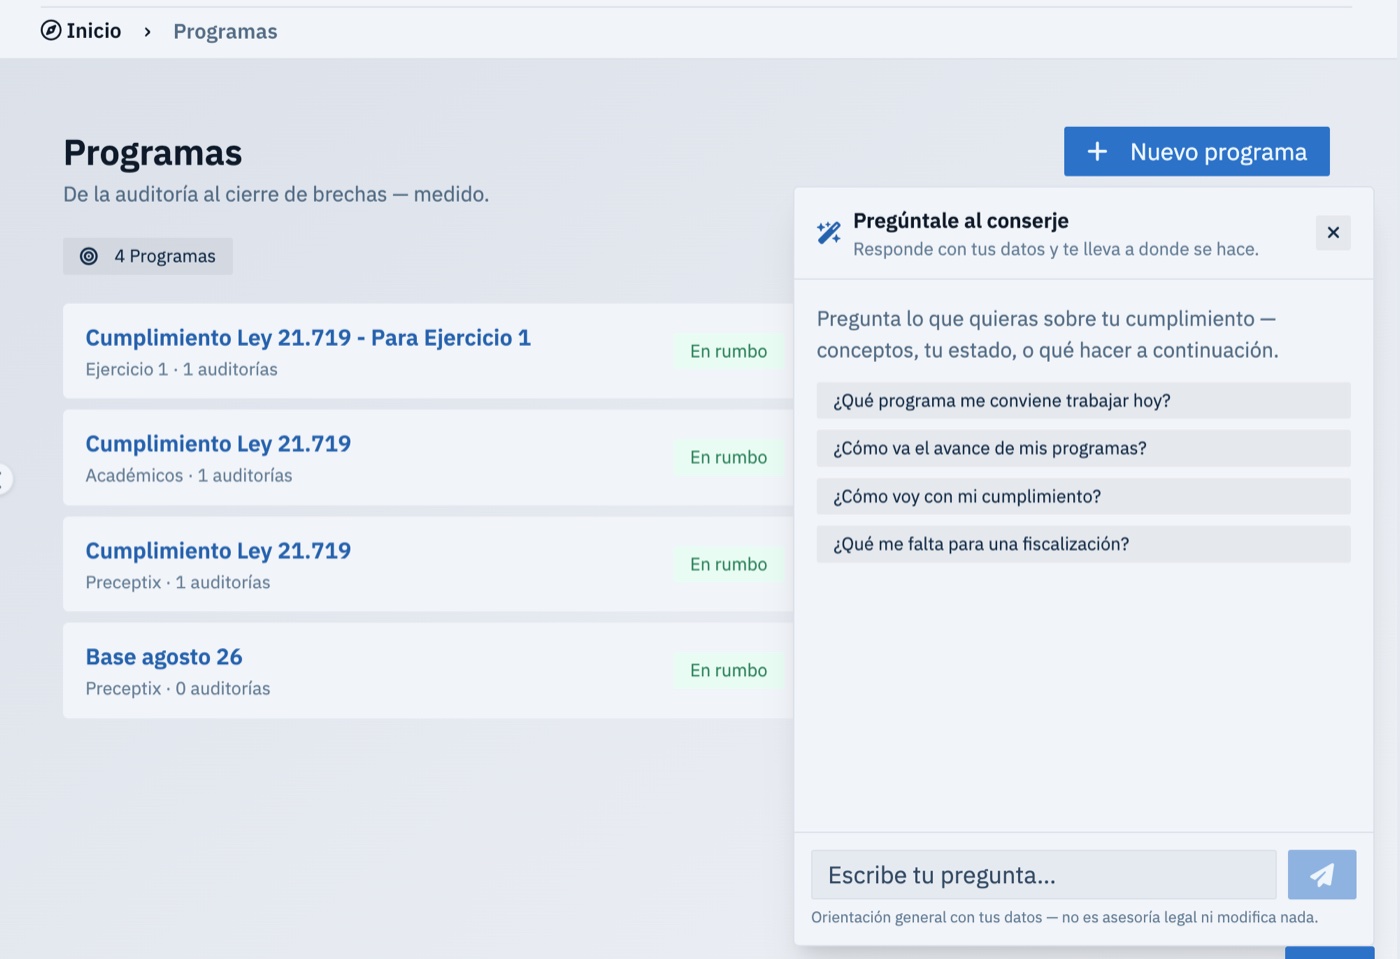The width and height of the screenshot is (1400, 959).
Task: Select the Programas breadcrumb item
Action: pos(225,31)
